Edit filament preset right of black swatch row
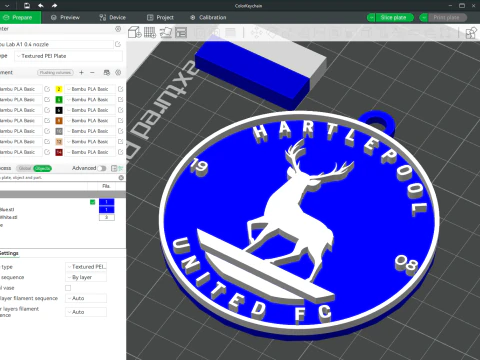This screenshot has height=360, width=480. [x=121, y=110]
